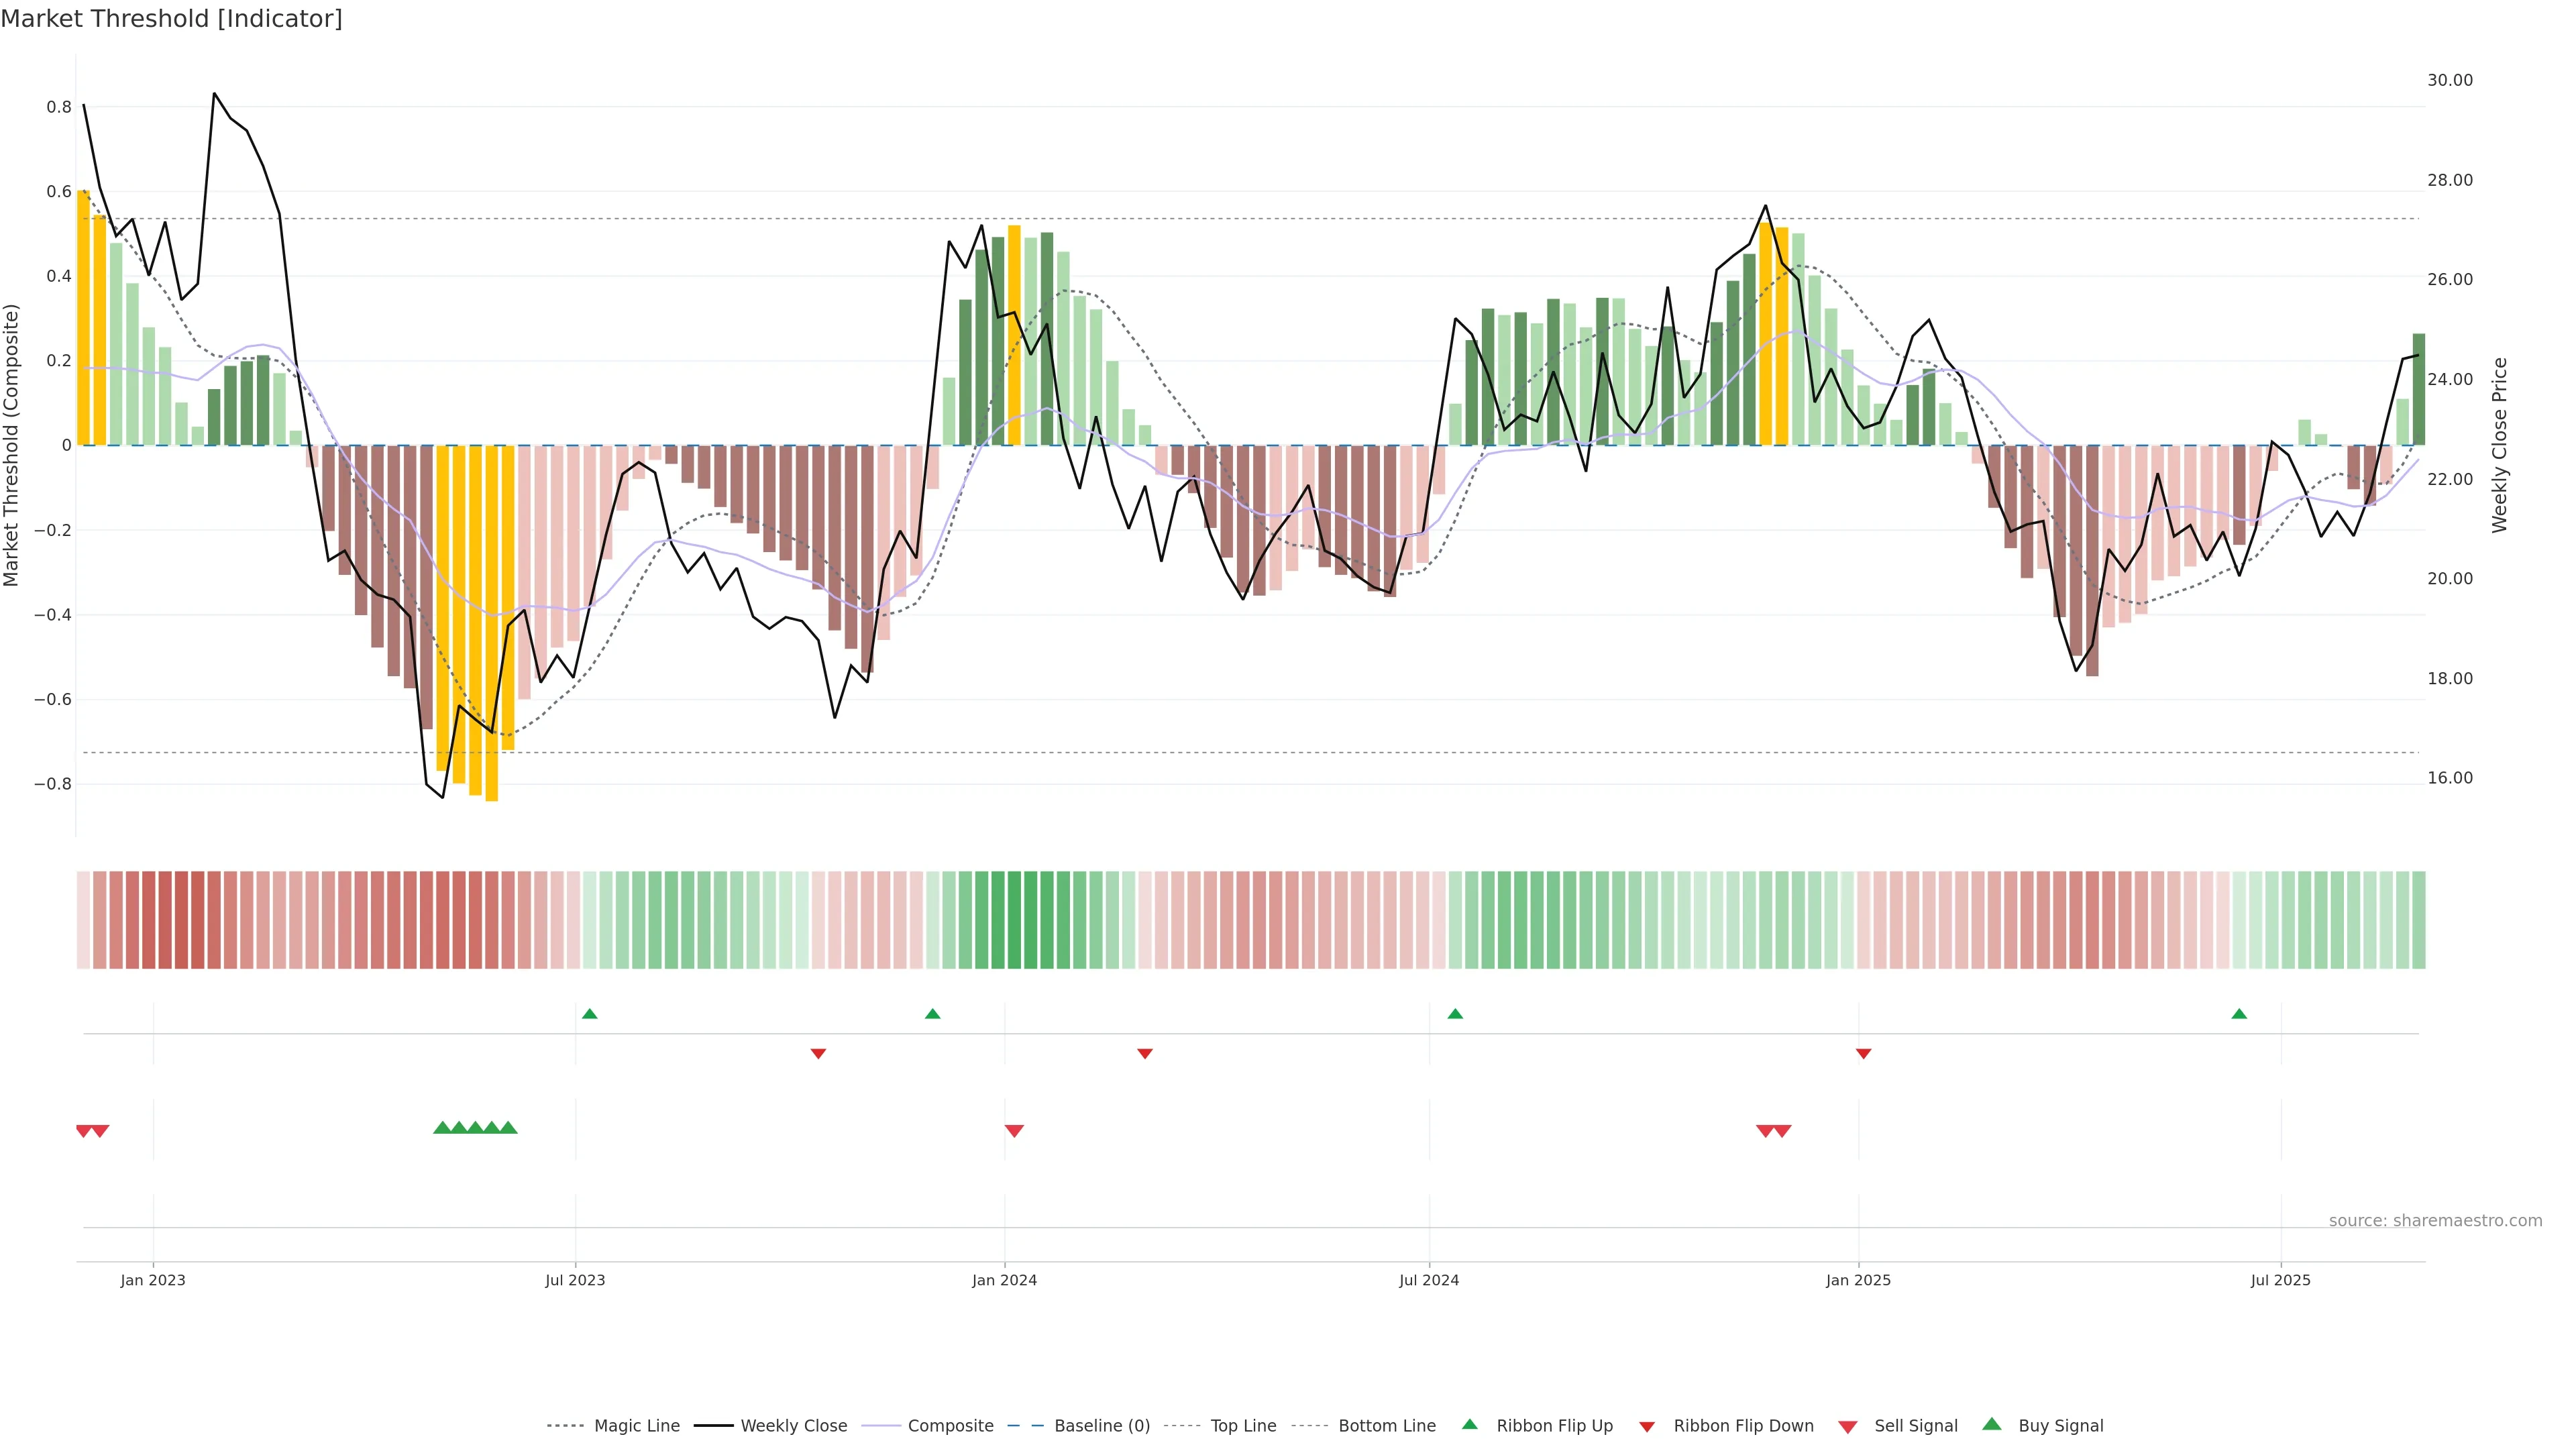
Task: Click the Buy Signal legend icon
Action: [1992, 1424]
